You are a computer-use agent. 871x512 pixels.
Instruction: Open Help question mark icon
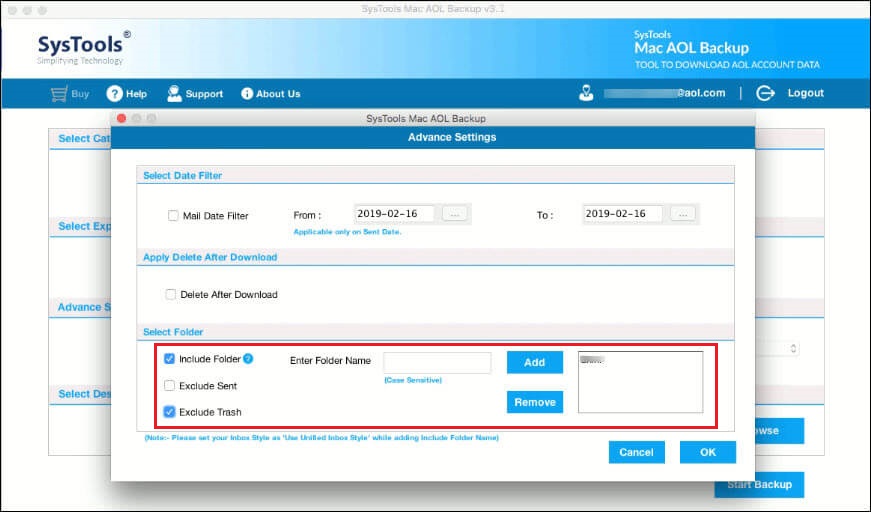(114, 94)
